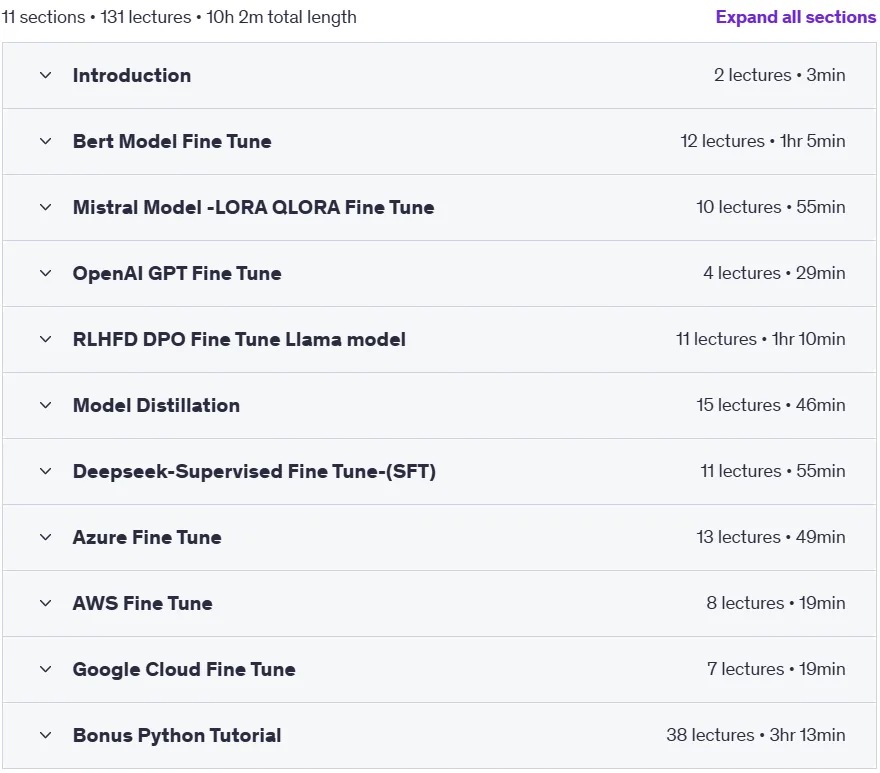
Task: Open the Introduction section title
Action: click(x=132, y=75)
